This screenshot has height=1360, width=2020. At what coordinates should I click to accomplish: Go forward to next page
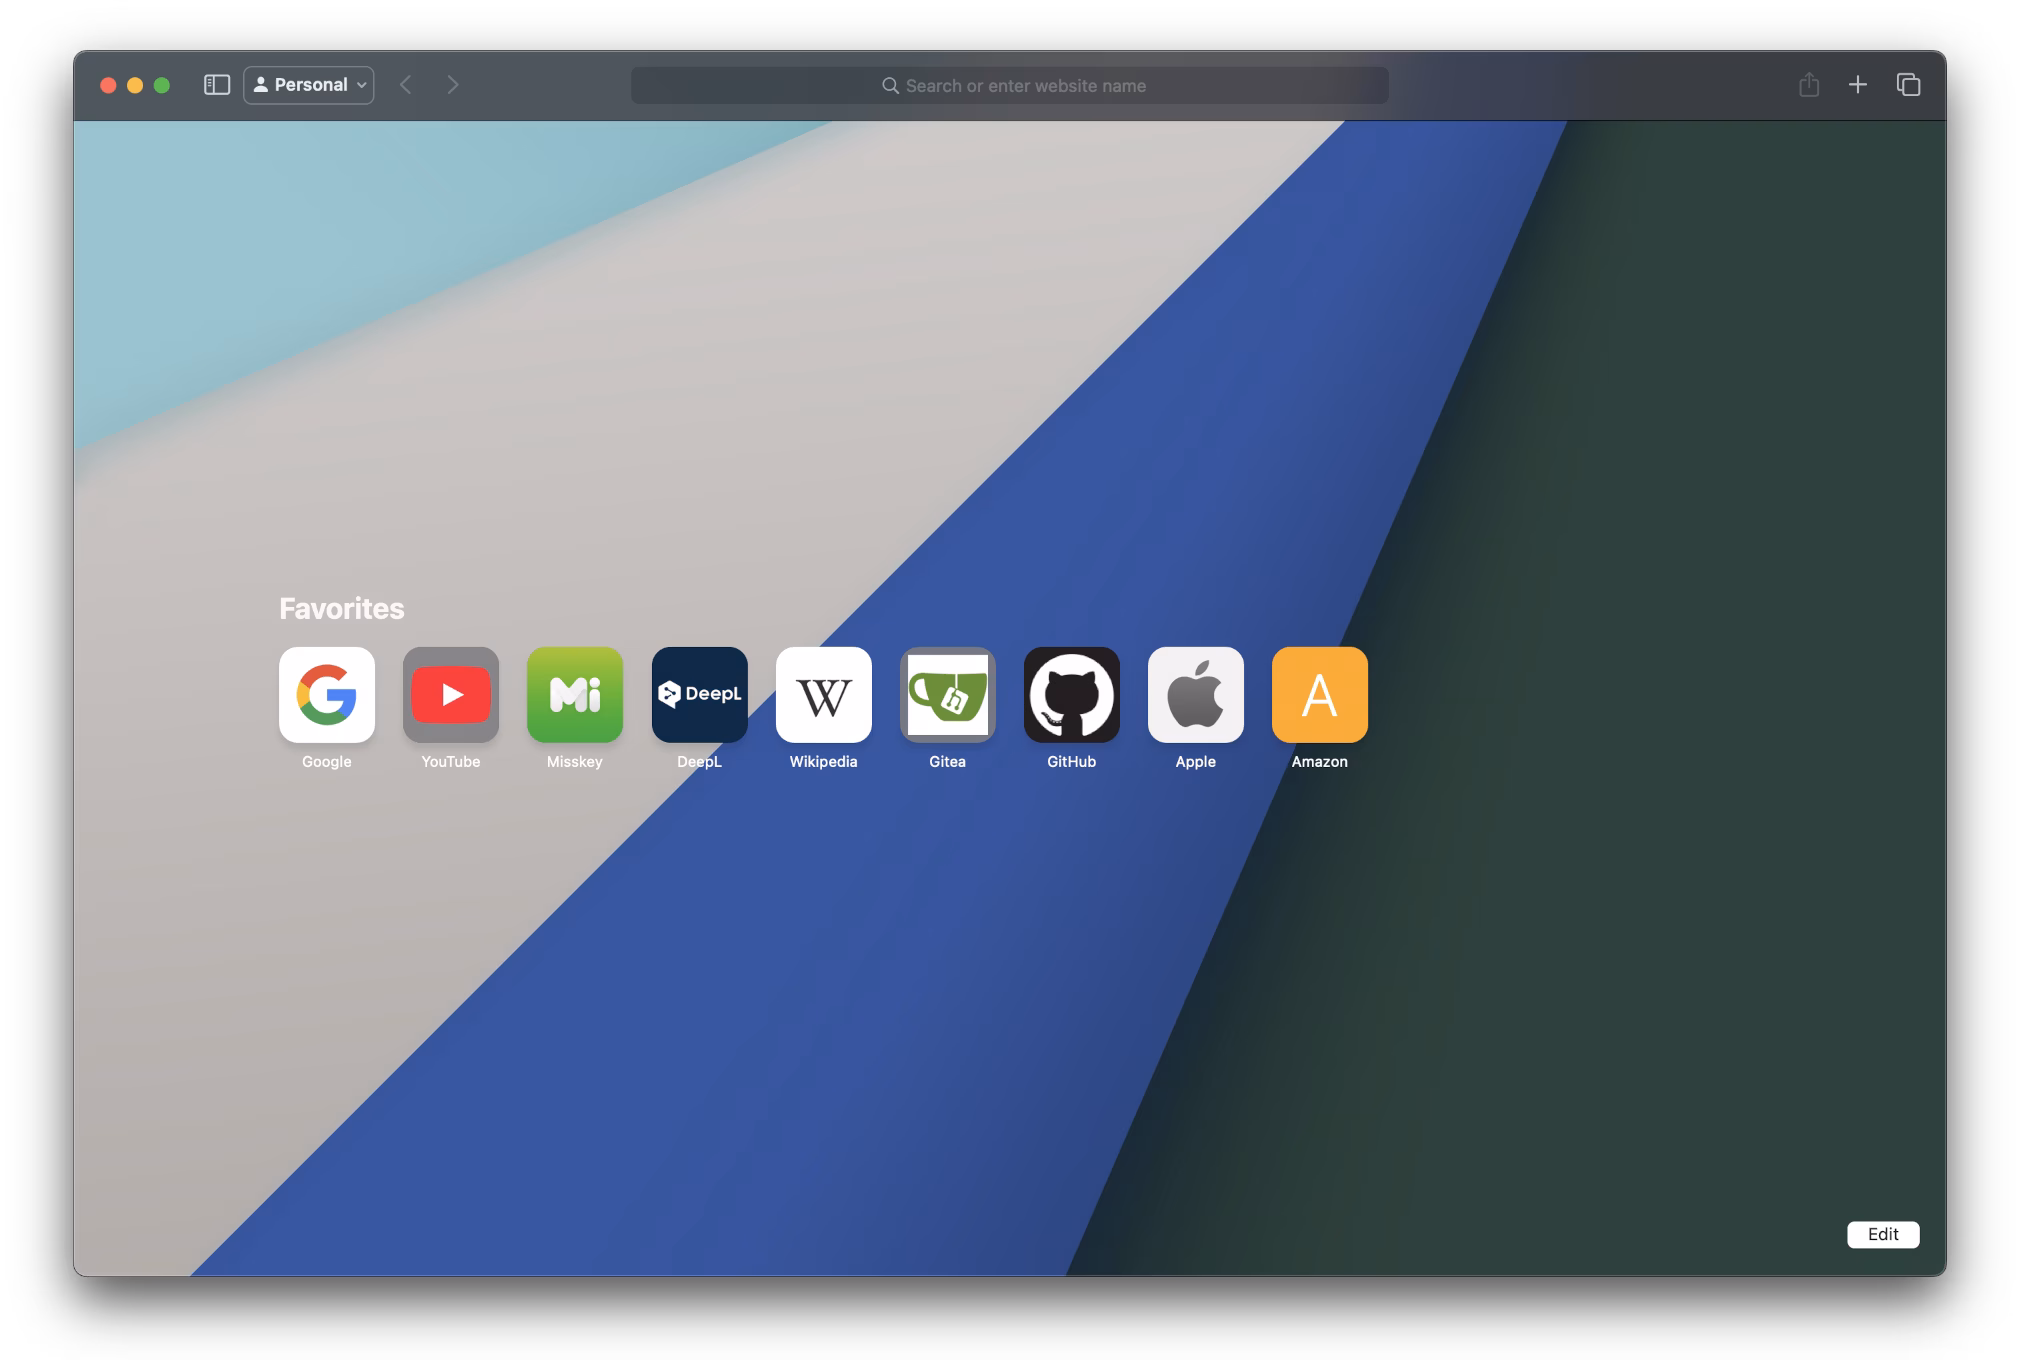point(453,85)
